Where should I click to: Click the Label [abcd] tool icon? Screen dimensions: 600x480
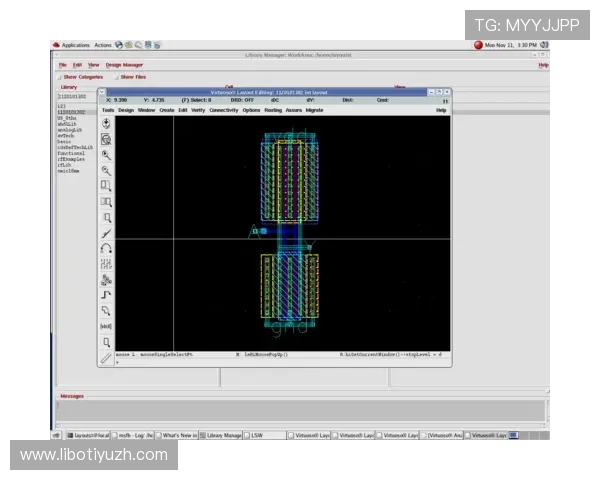[106, 326]
